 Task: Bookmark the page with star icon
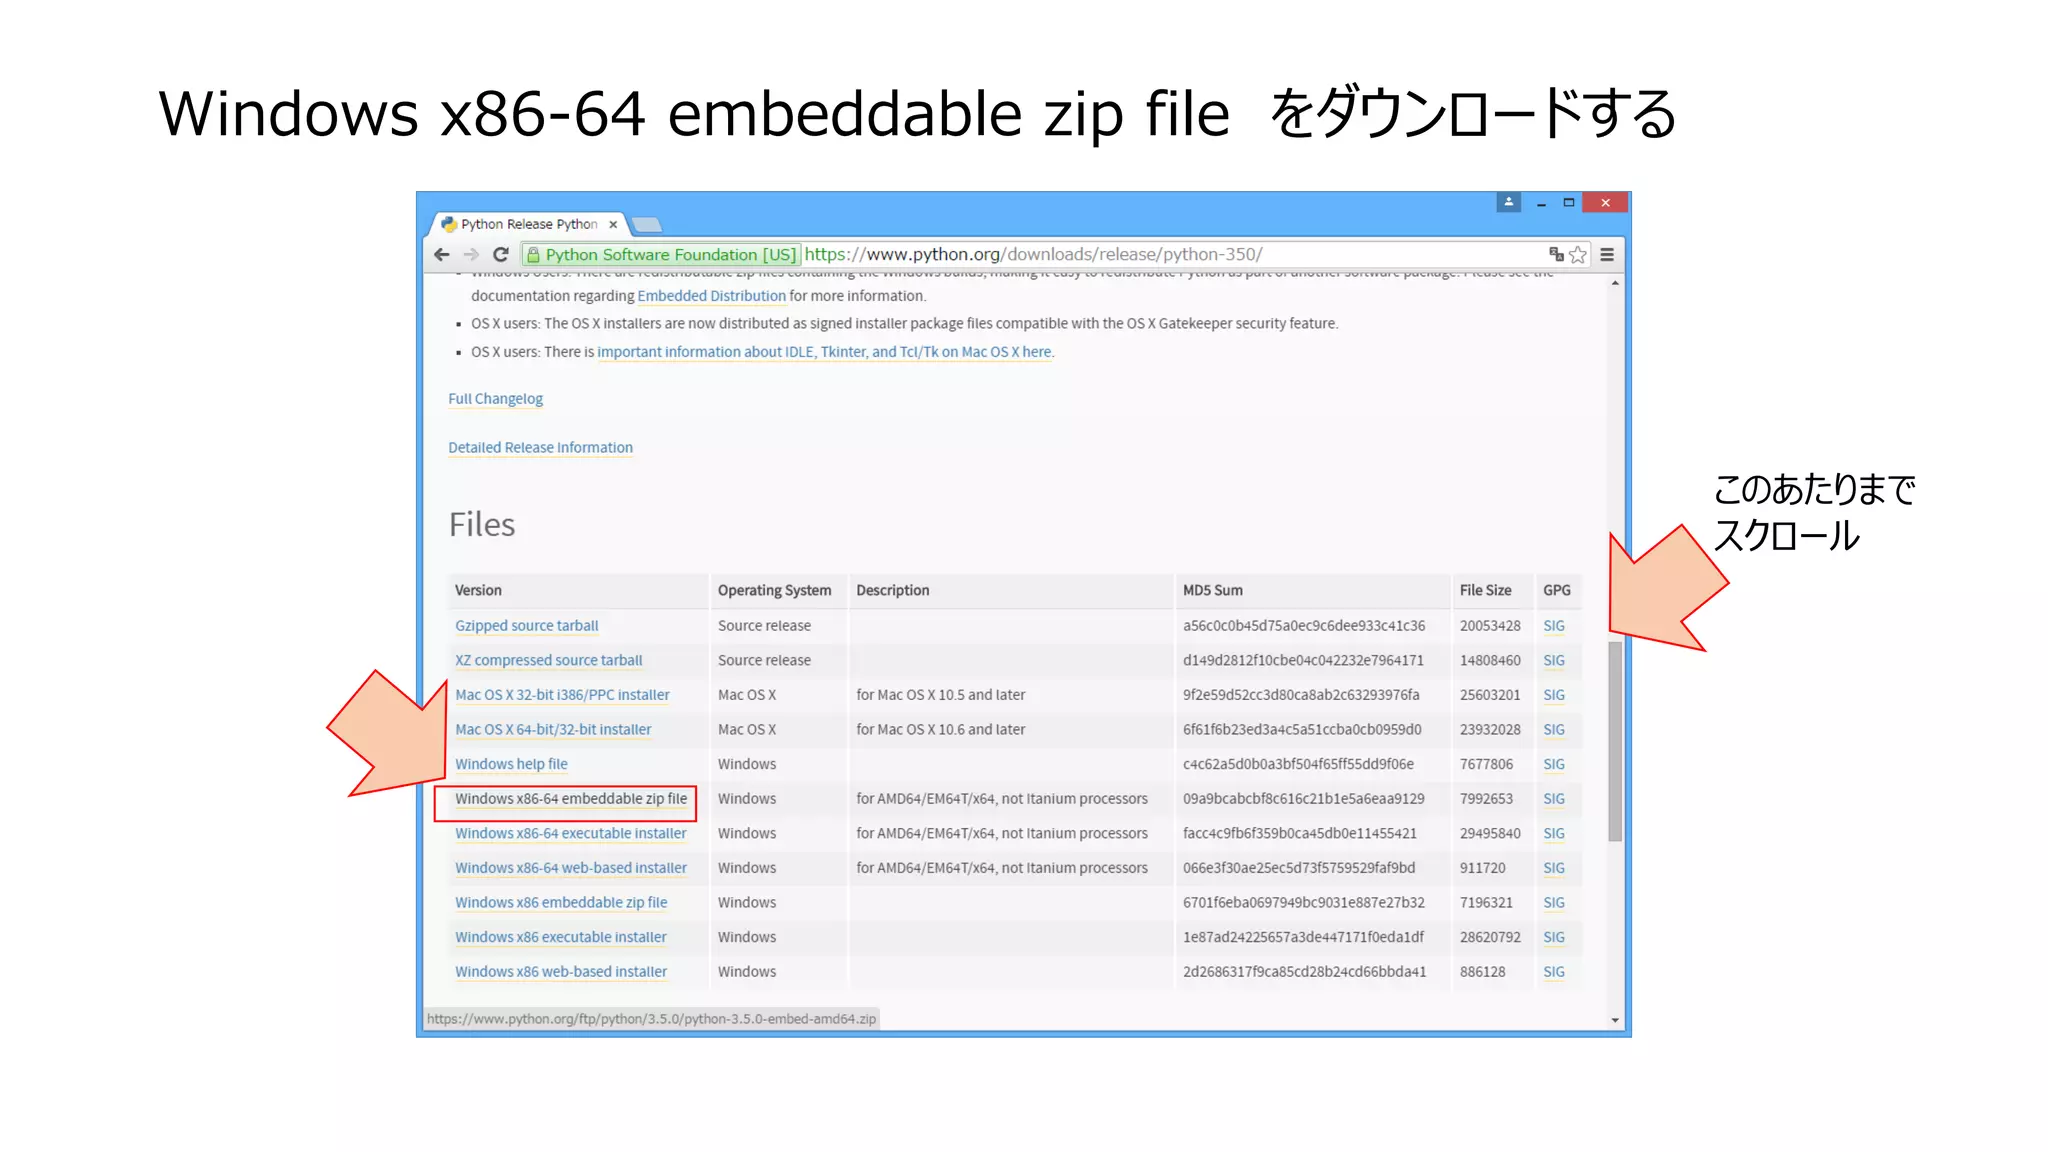(1578, 255)
